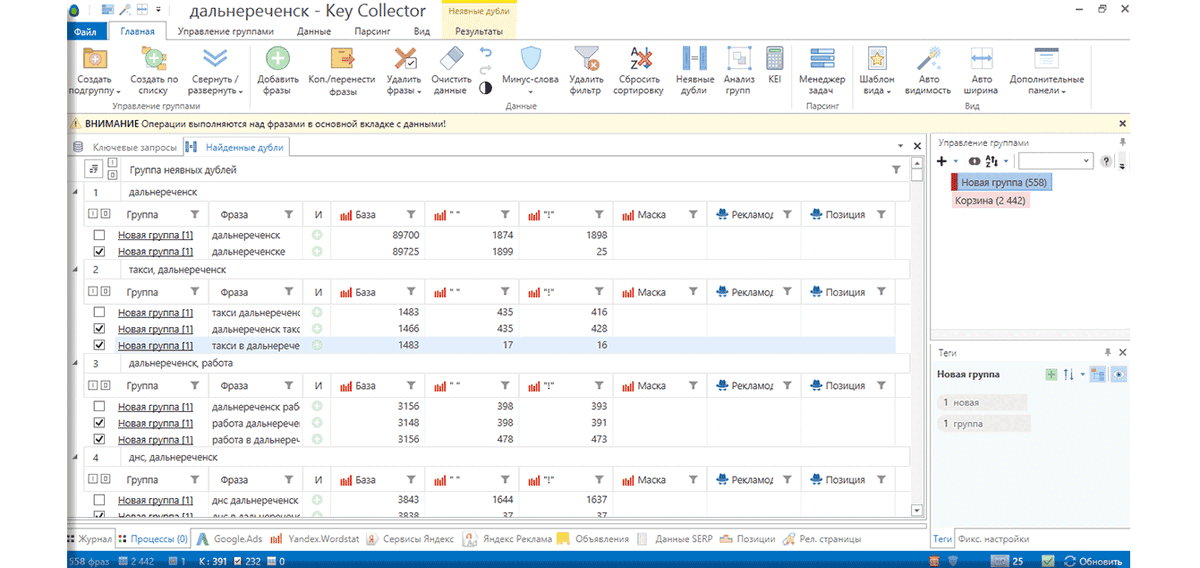Image resolution: width=1200 pixels, height=568 pixels.
Task: Open the search combo box in groups panel
Action: click(x=1055, y=161)
